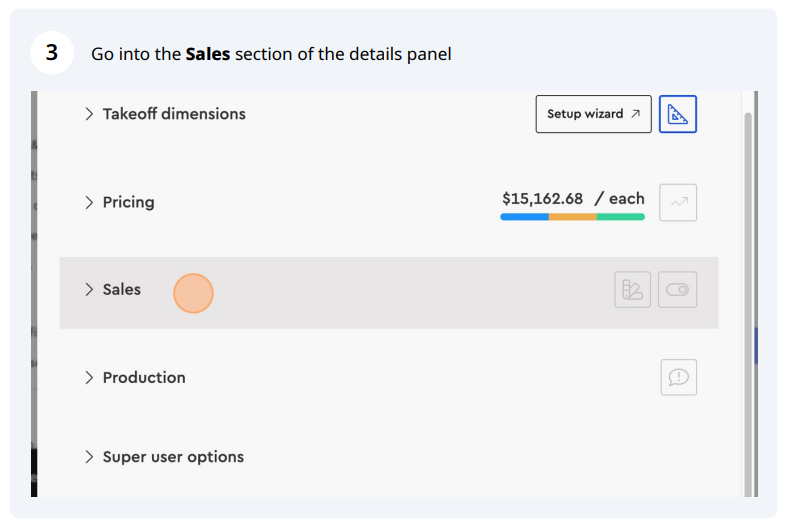Click the Sales swatch edit icon
The width and height of the screenshot is (789, 520).
click(x=633, y=290)
